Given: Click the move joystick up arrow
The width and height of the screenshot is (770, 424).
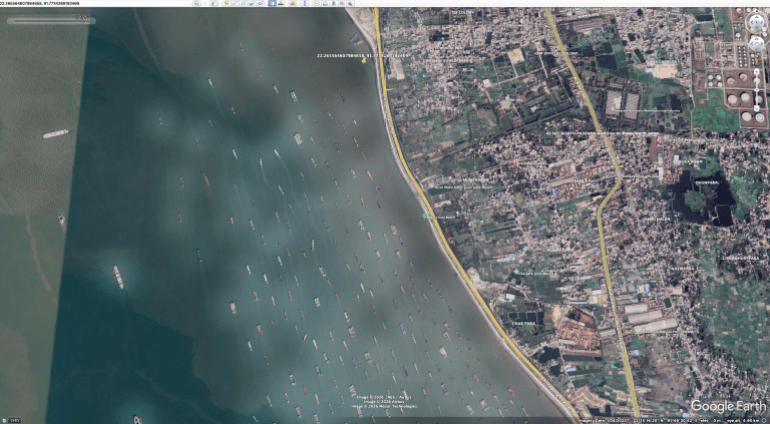Looking at the screenshot, I should point(757,39).
